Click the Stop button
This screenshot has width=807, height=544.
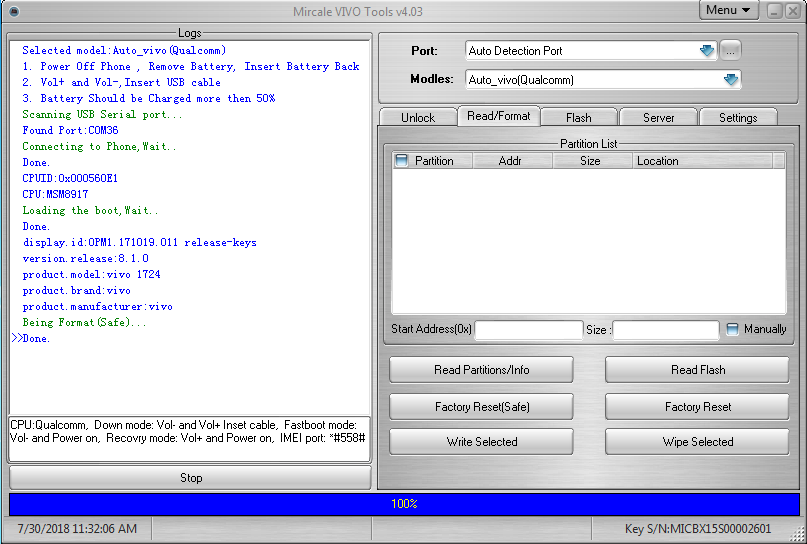[190, 478]
